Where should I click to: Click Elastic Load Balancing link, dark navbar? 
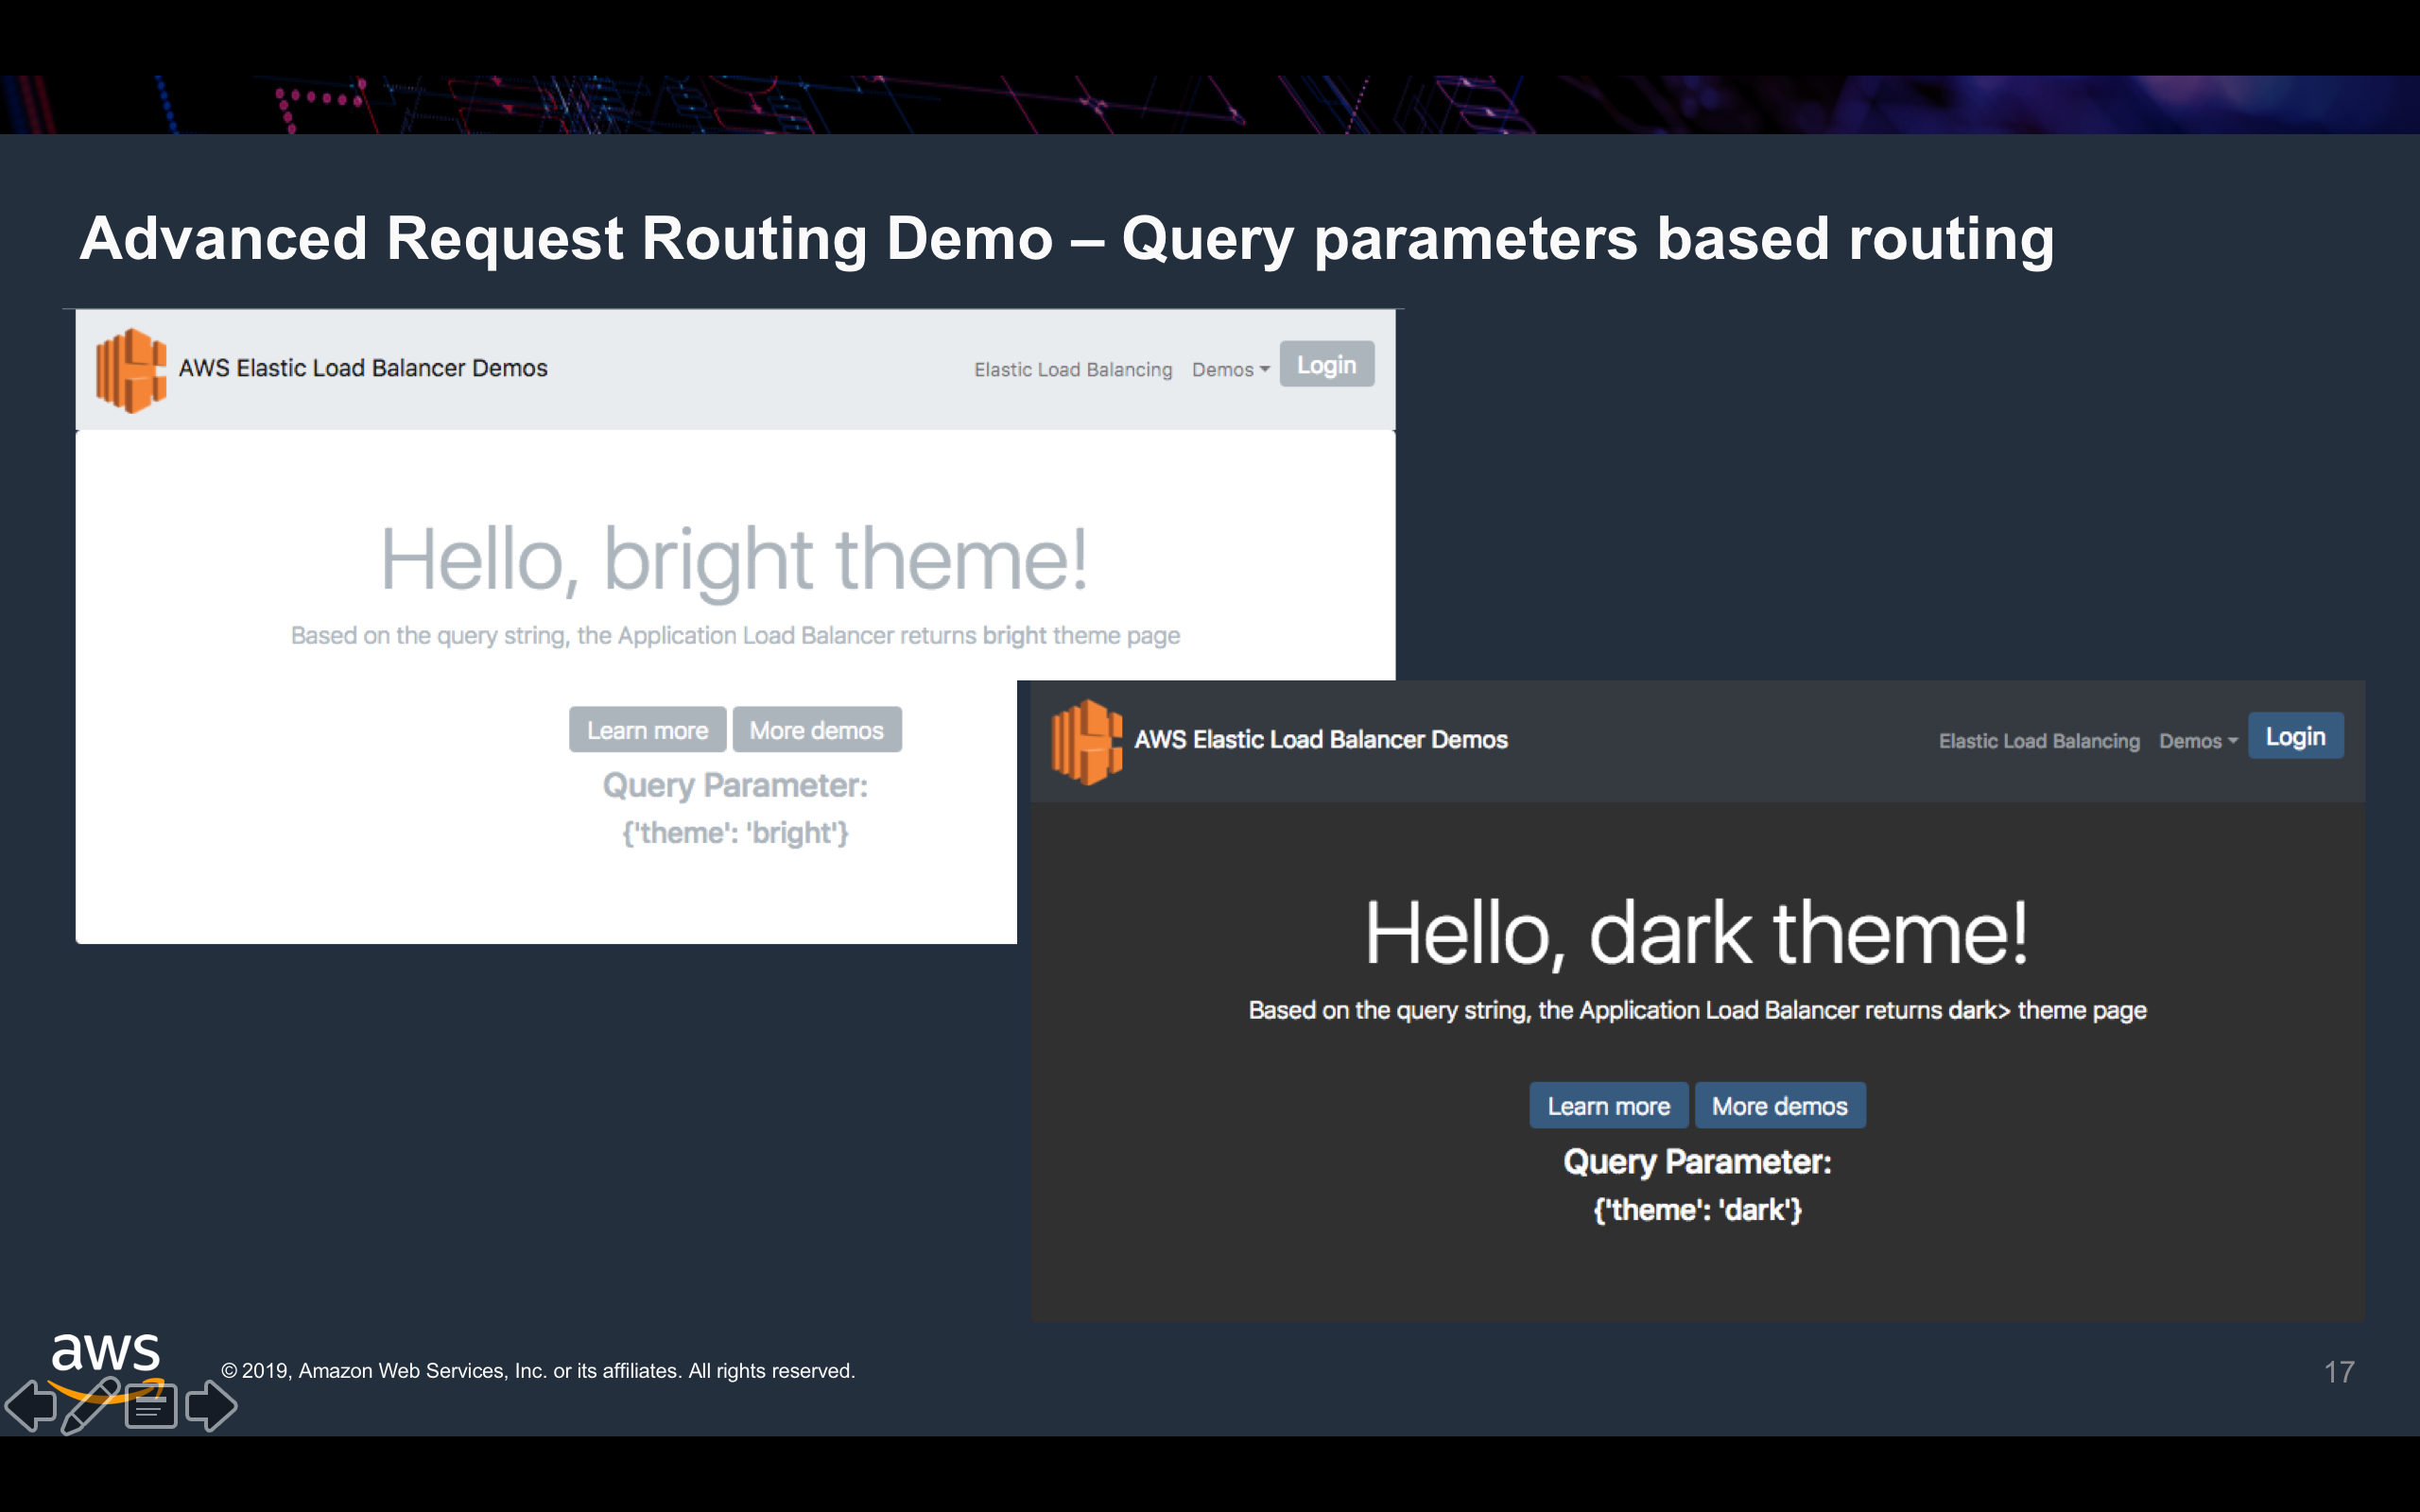[2038, 741]
